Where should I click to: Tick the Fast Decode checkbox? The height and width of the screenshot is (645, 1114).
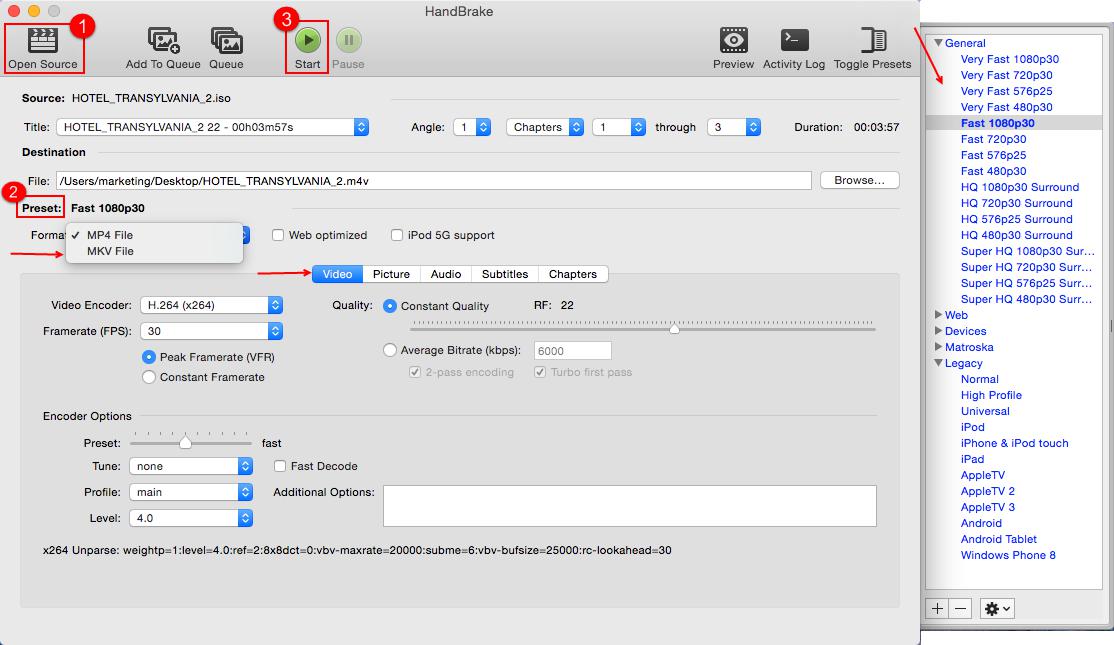(280, 466)
